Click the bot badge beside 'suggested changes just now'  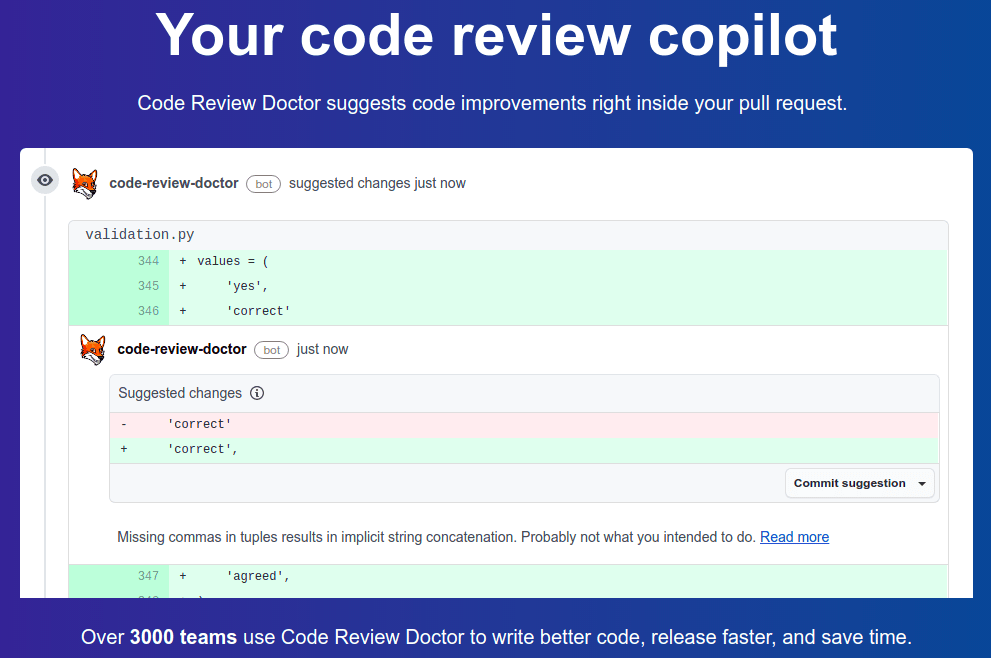[x=264, y=184]
